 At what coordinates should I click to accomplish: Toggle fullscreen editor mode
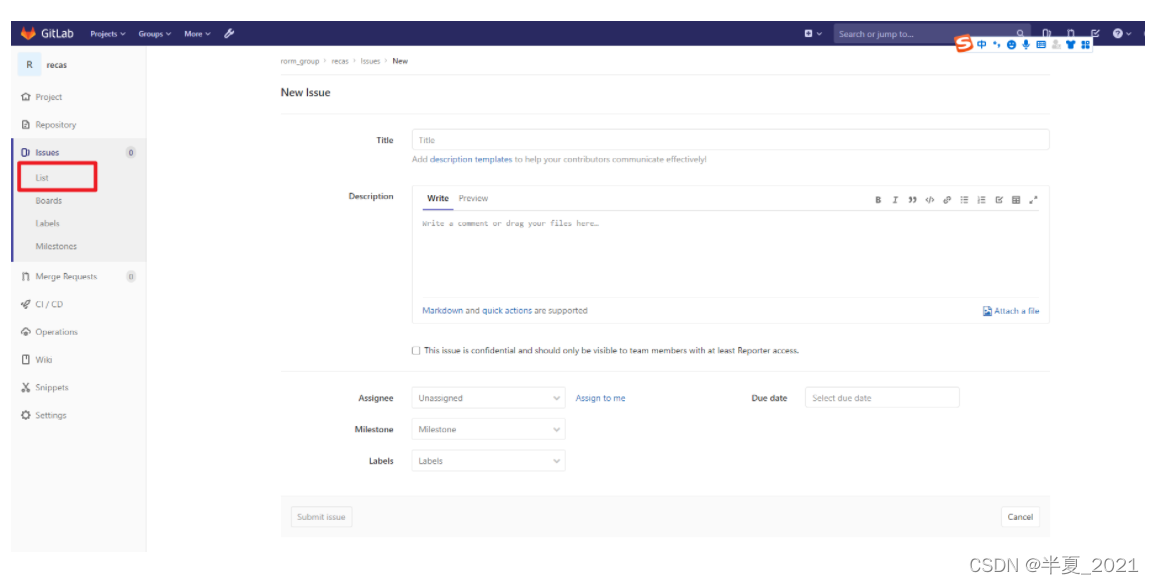pyautogui.click(x=1033, y=200)
